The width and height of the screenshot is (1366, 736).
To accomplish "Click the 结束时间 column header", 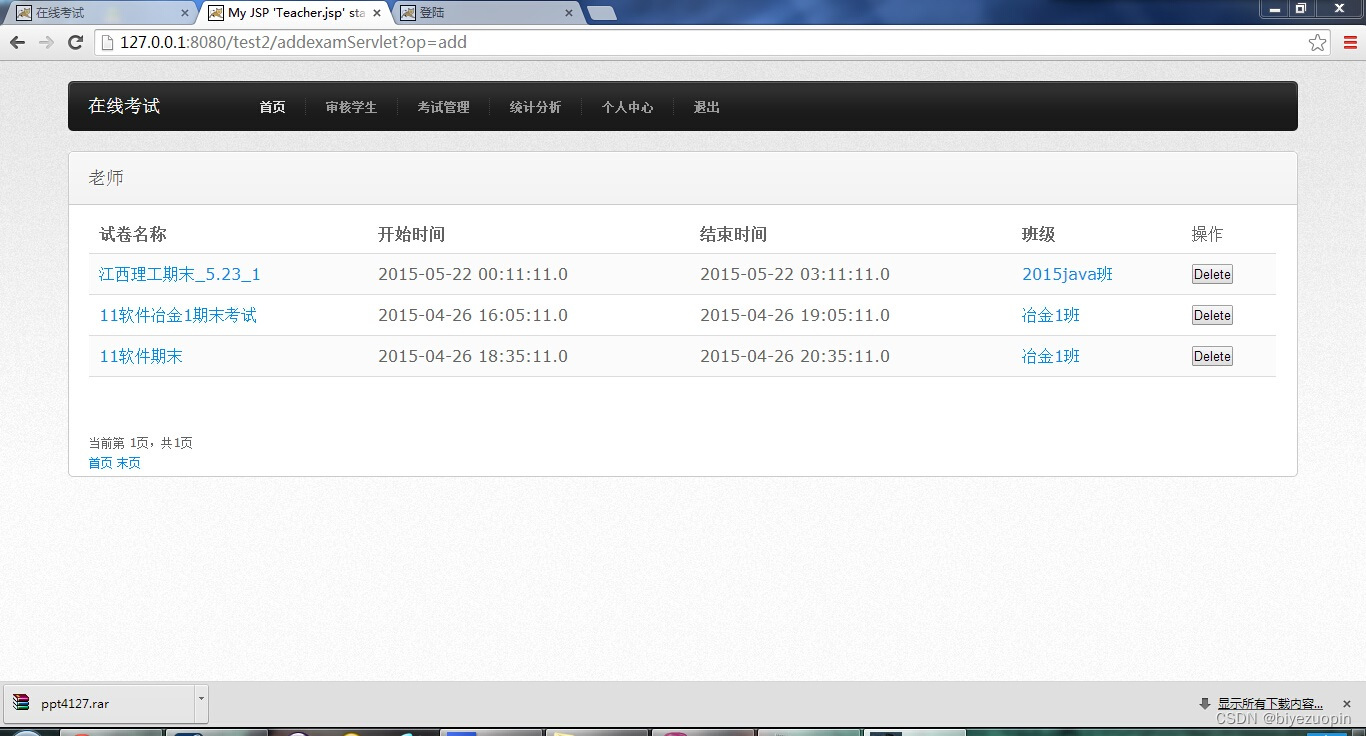I will (x=733, y=234).
